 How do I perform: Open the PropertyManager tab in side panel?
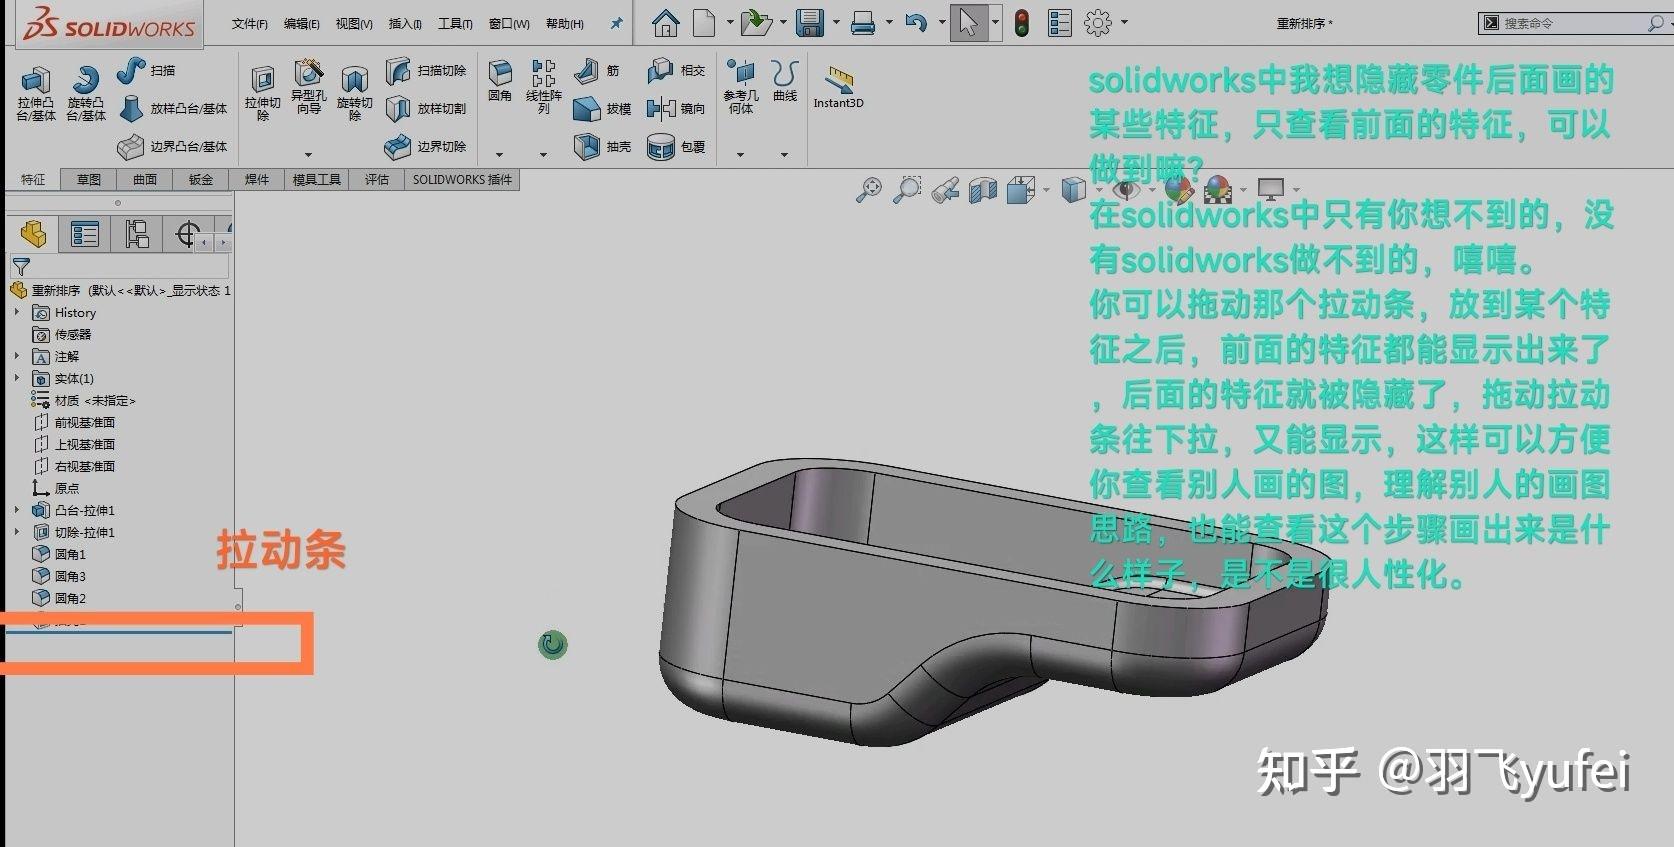(x=85, y=235)
